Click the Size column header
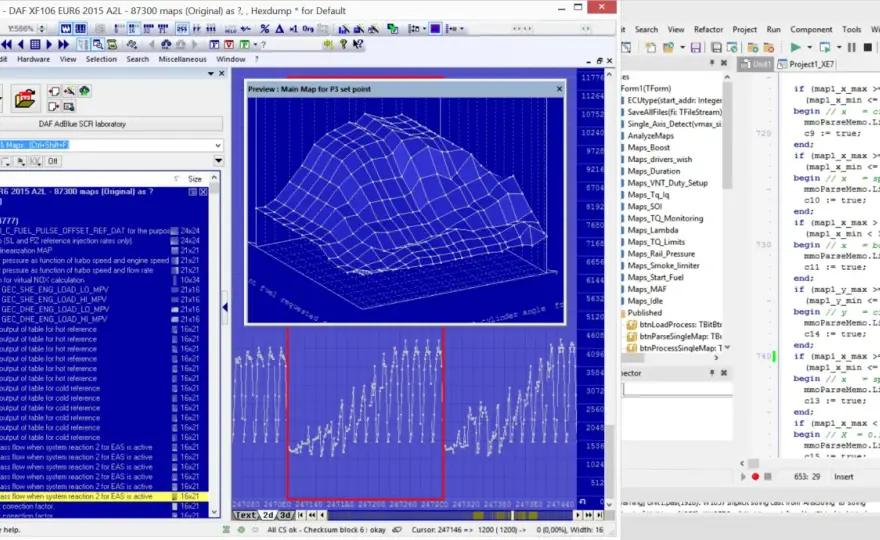This screenshot has width=880, height=540. click(x=195, y=179)
